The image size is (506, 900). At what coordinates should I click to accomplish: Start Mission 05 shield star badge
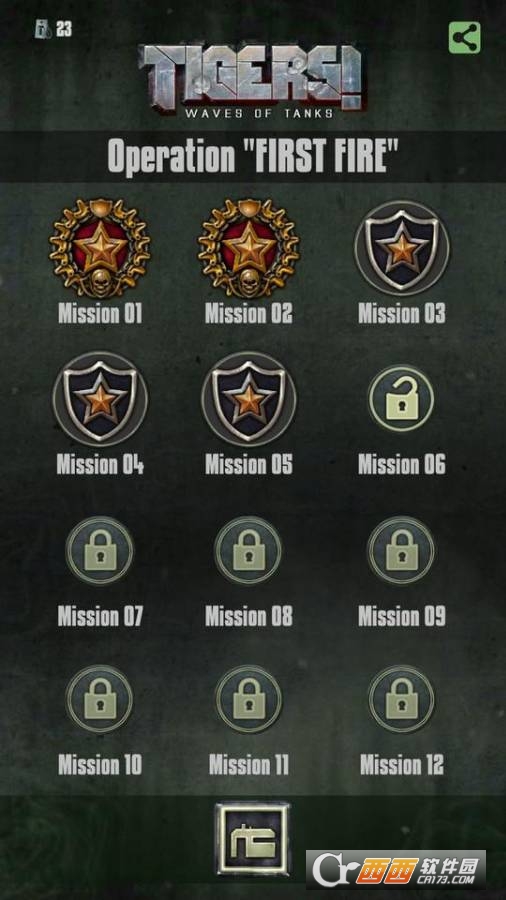[x=248, y=399]
